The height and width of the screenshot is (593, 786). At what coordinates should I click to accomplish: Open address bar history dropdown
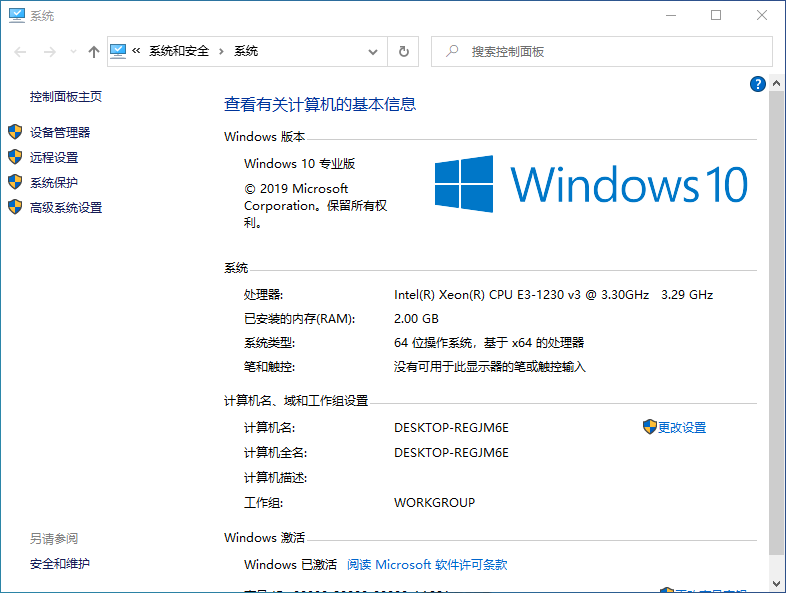click(372, 52)
